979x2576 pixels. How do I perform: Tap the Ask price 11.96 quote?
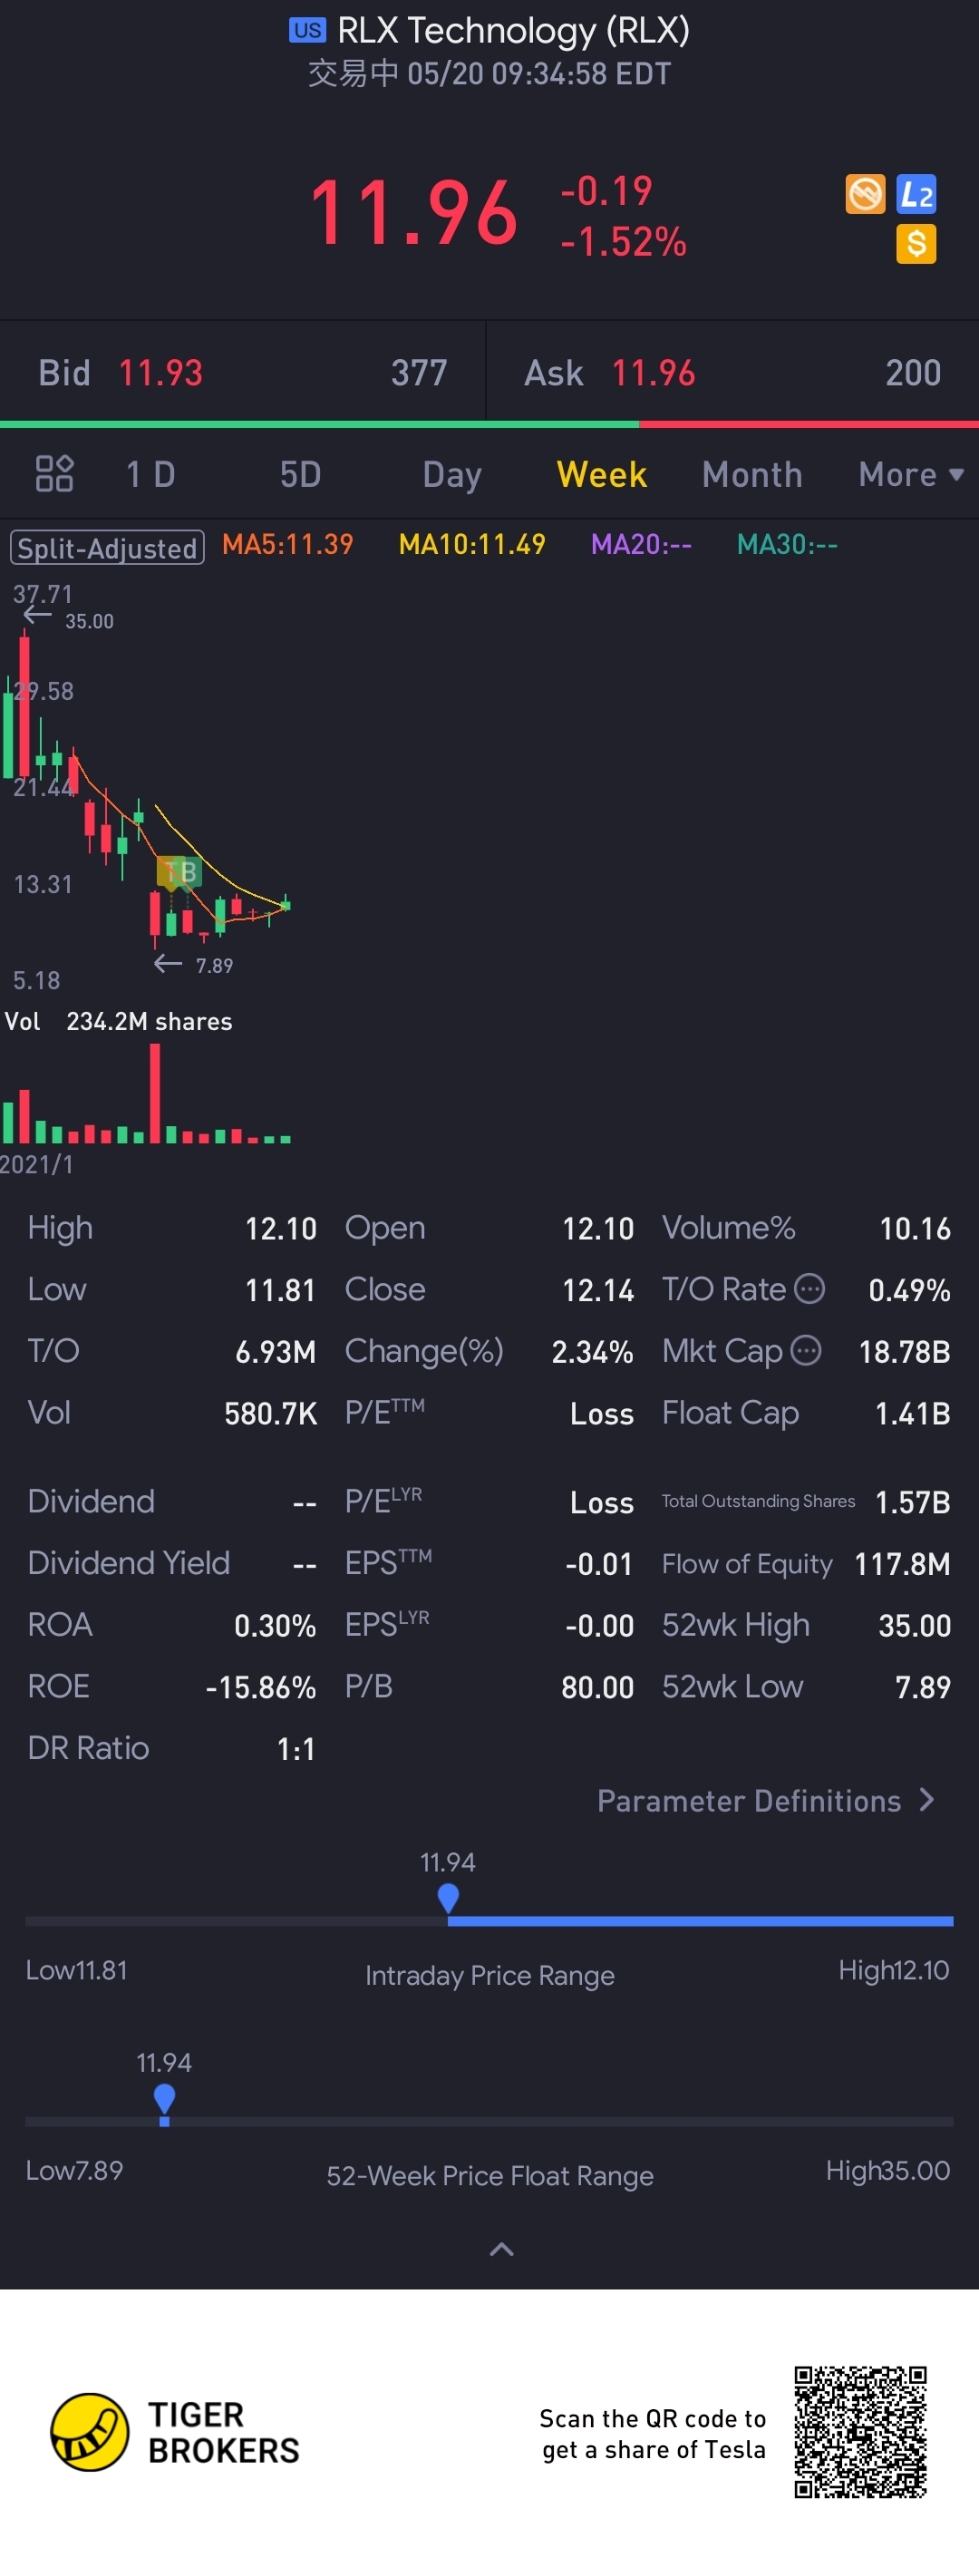coord(653,373)
